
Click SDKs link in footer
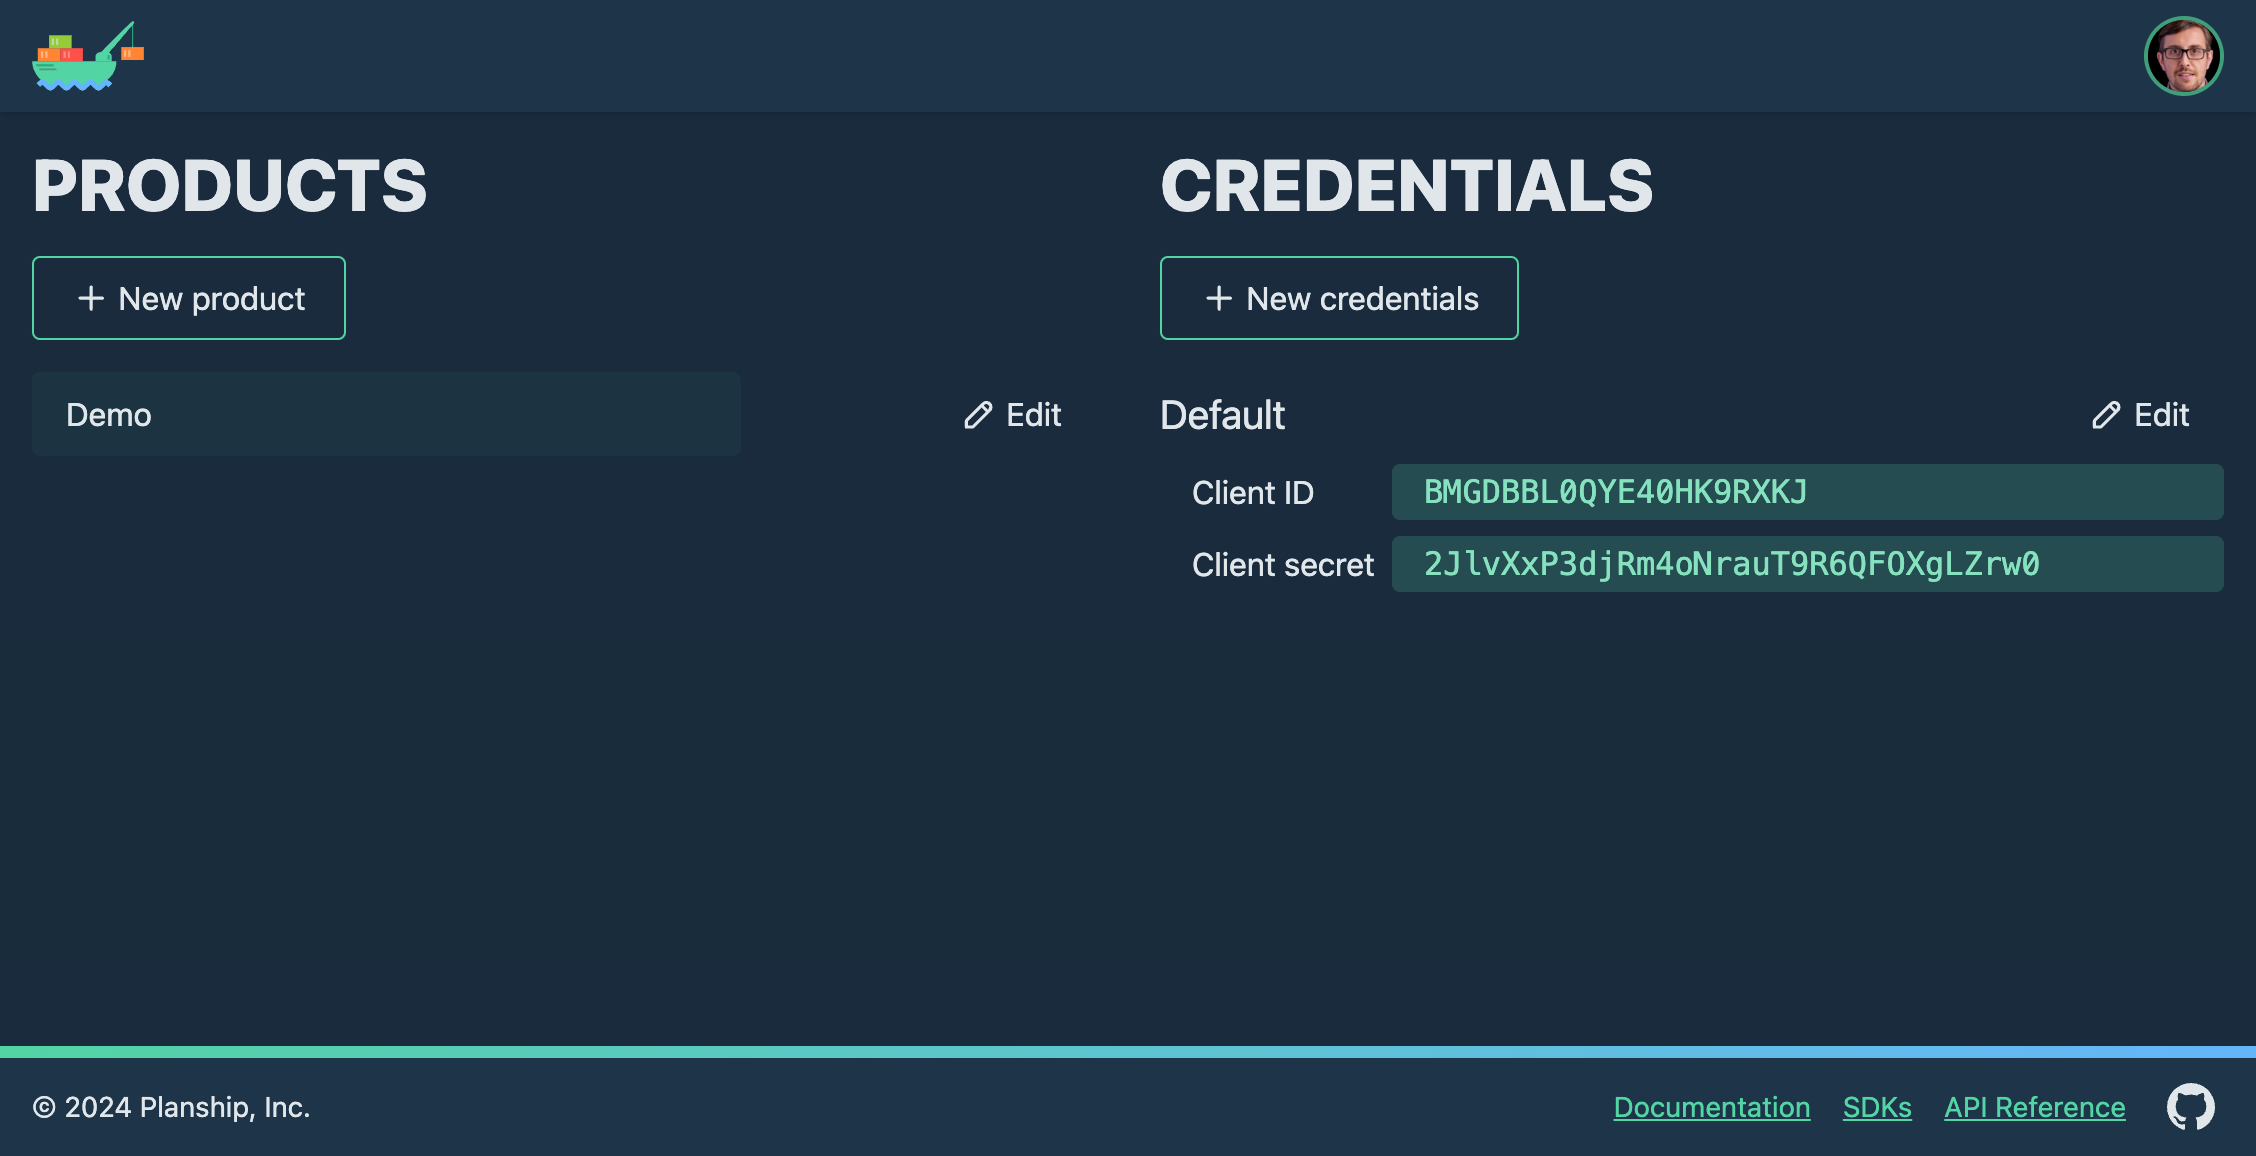pos(1877,1106)
